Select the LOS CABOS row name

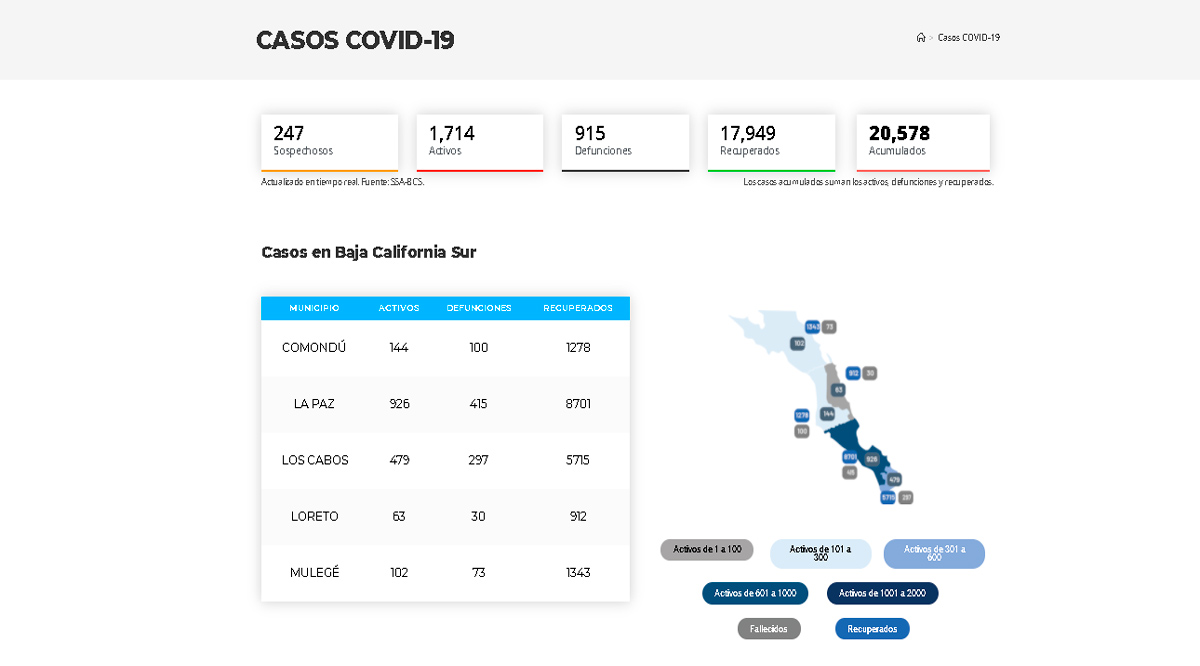[315, 460]
